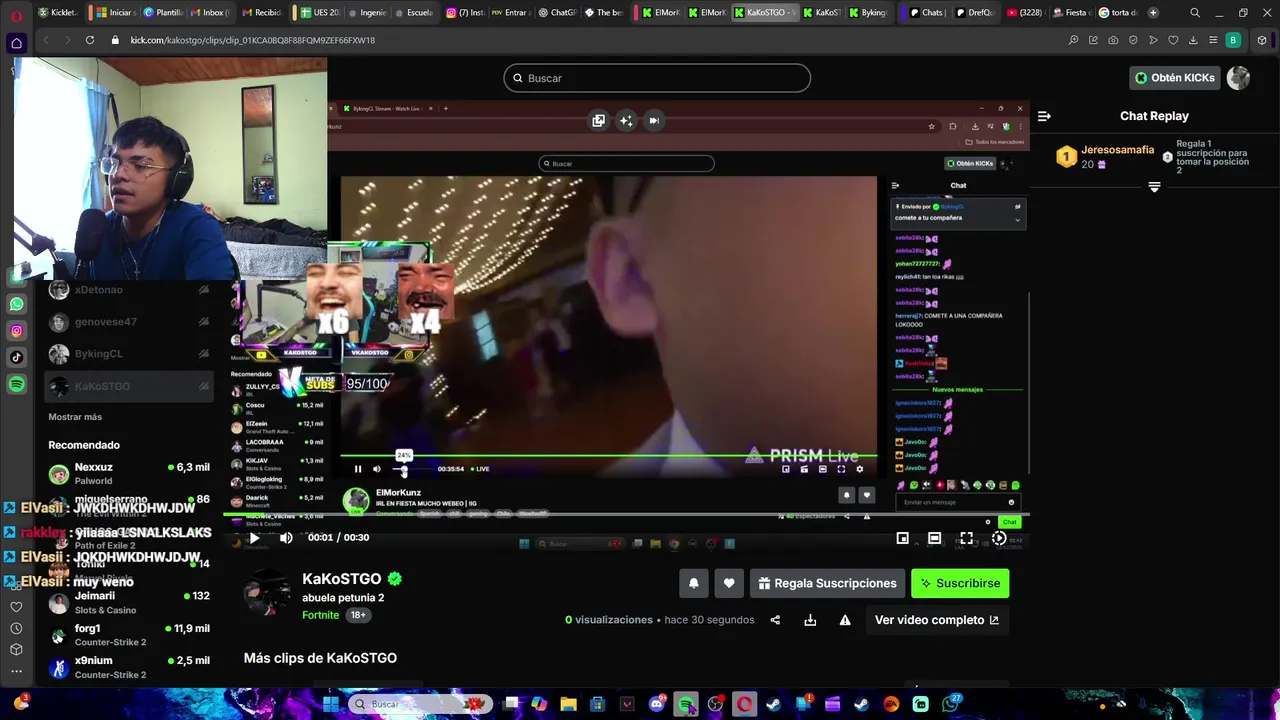Reload the current page
Image resolution: width=1280 pixels, height=720 pixels.
[90, 40]
